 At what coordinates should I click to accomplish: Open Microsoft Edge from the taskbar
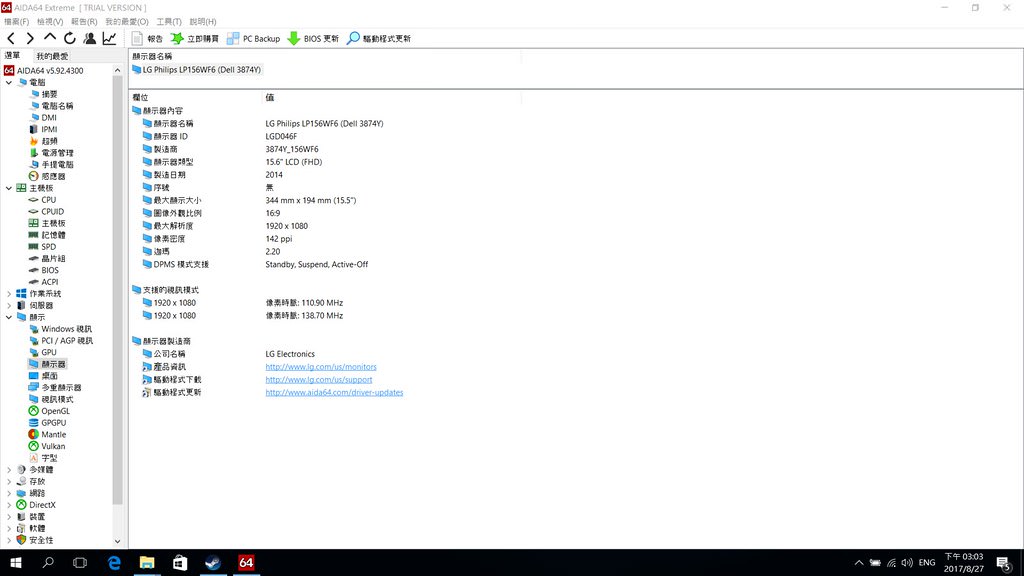[114, 562]
